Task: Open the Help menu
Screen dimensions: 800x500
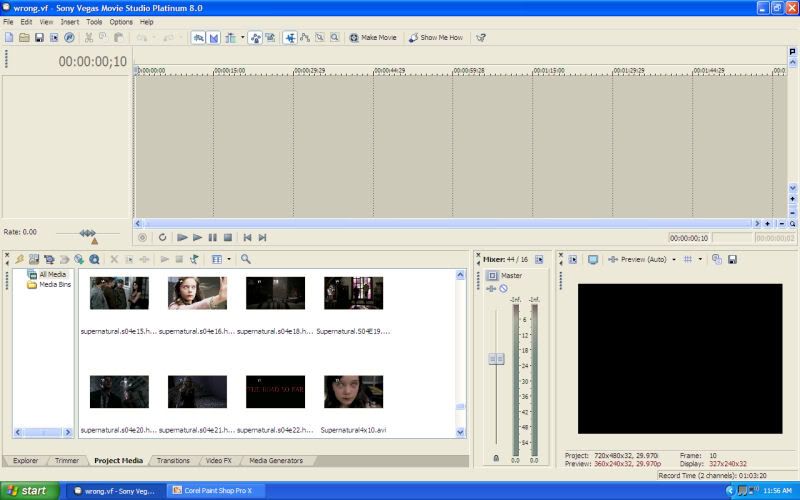Action: (146, 22)
